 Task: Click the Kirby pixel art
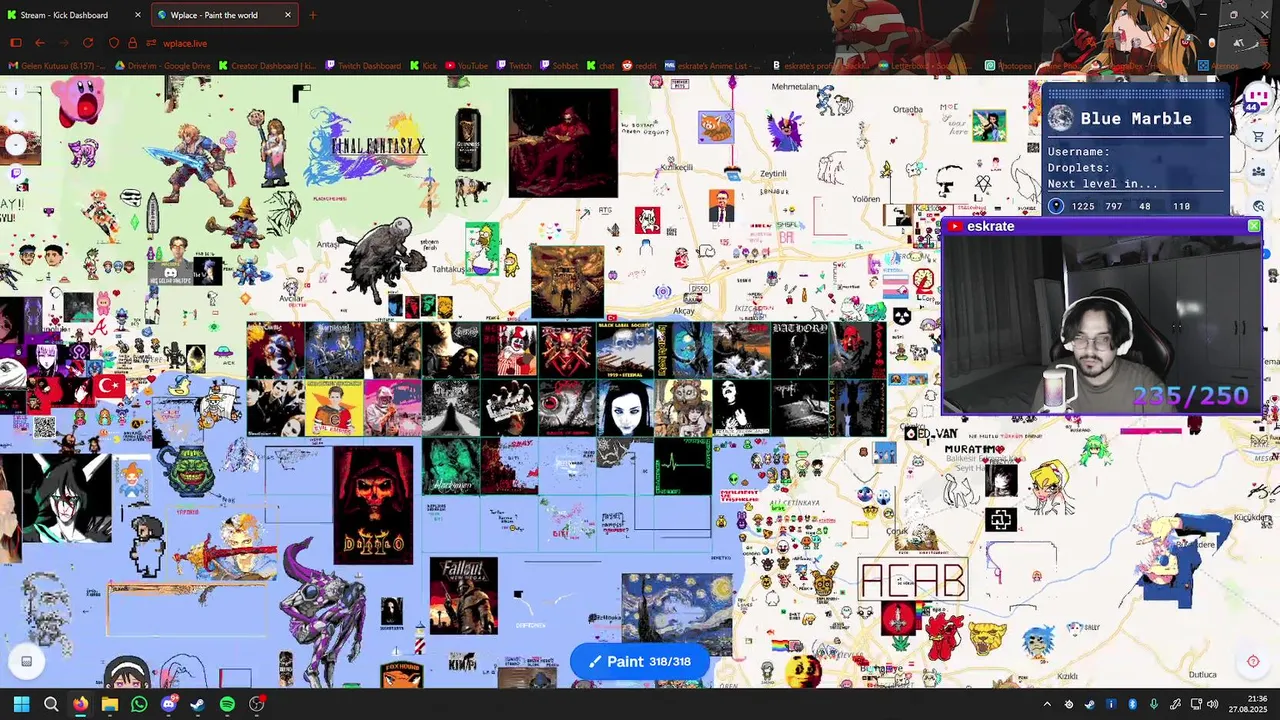point(79,103)
